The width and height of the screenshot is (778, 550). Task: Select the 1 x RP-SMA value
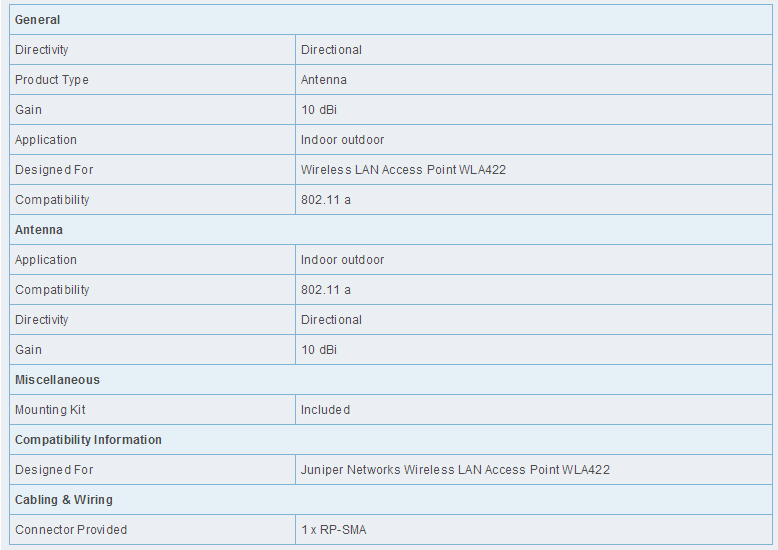tap(334, 530)
